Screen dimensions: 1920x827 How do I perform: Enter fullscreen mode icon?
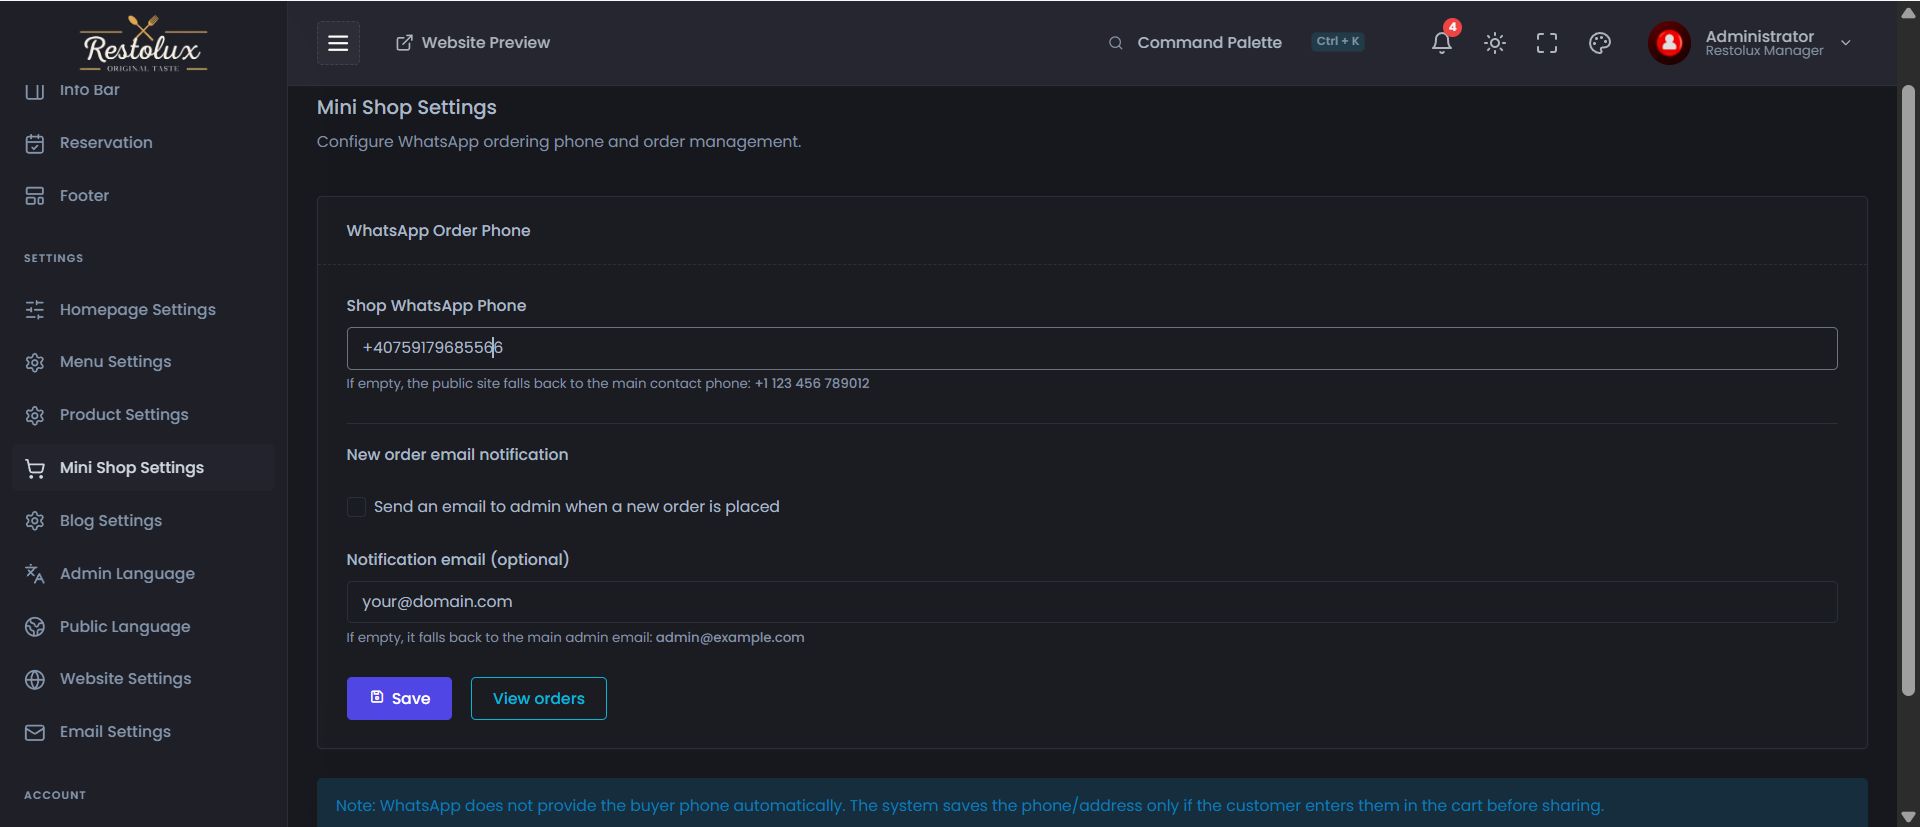[x=1547, y=43]
